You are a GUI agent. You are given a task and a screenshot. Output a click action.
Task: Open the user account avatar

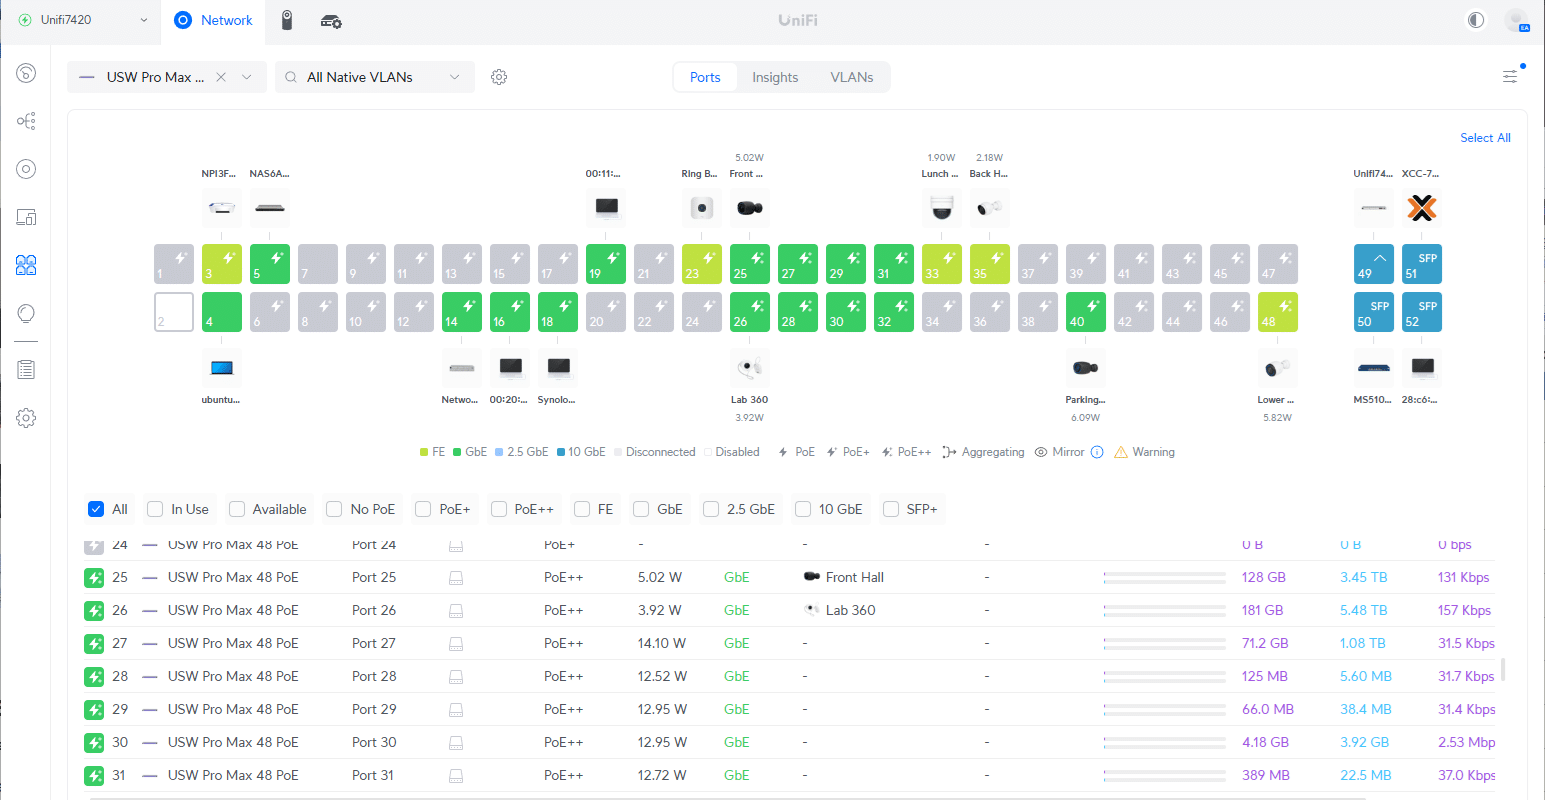[1516, 20]
